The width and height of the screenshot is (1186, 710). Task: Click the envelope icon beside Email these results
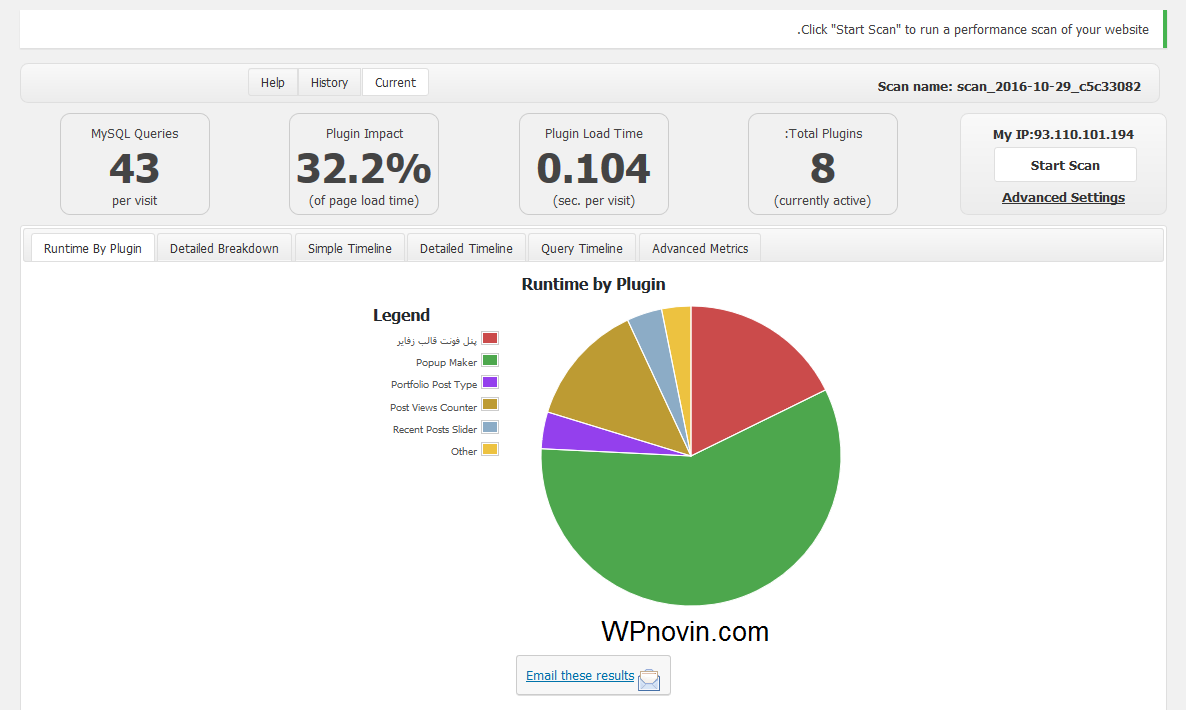(648, 680)
